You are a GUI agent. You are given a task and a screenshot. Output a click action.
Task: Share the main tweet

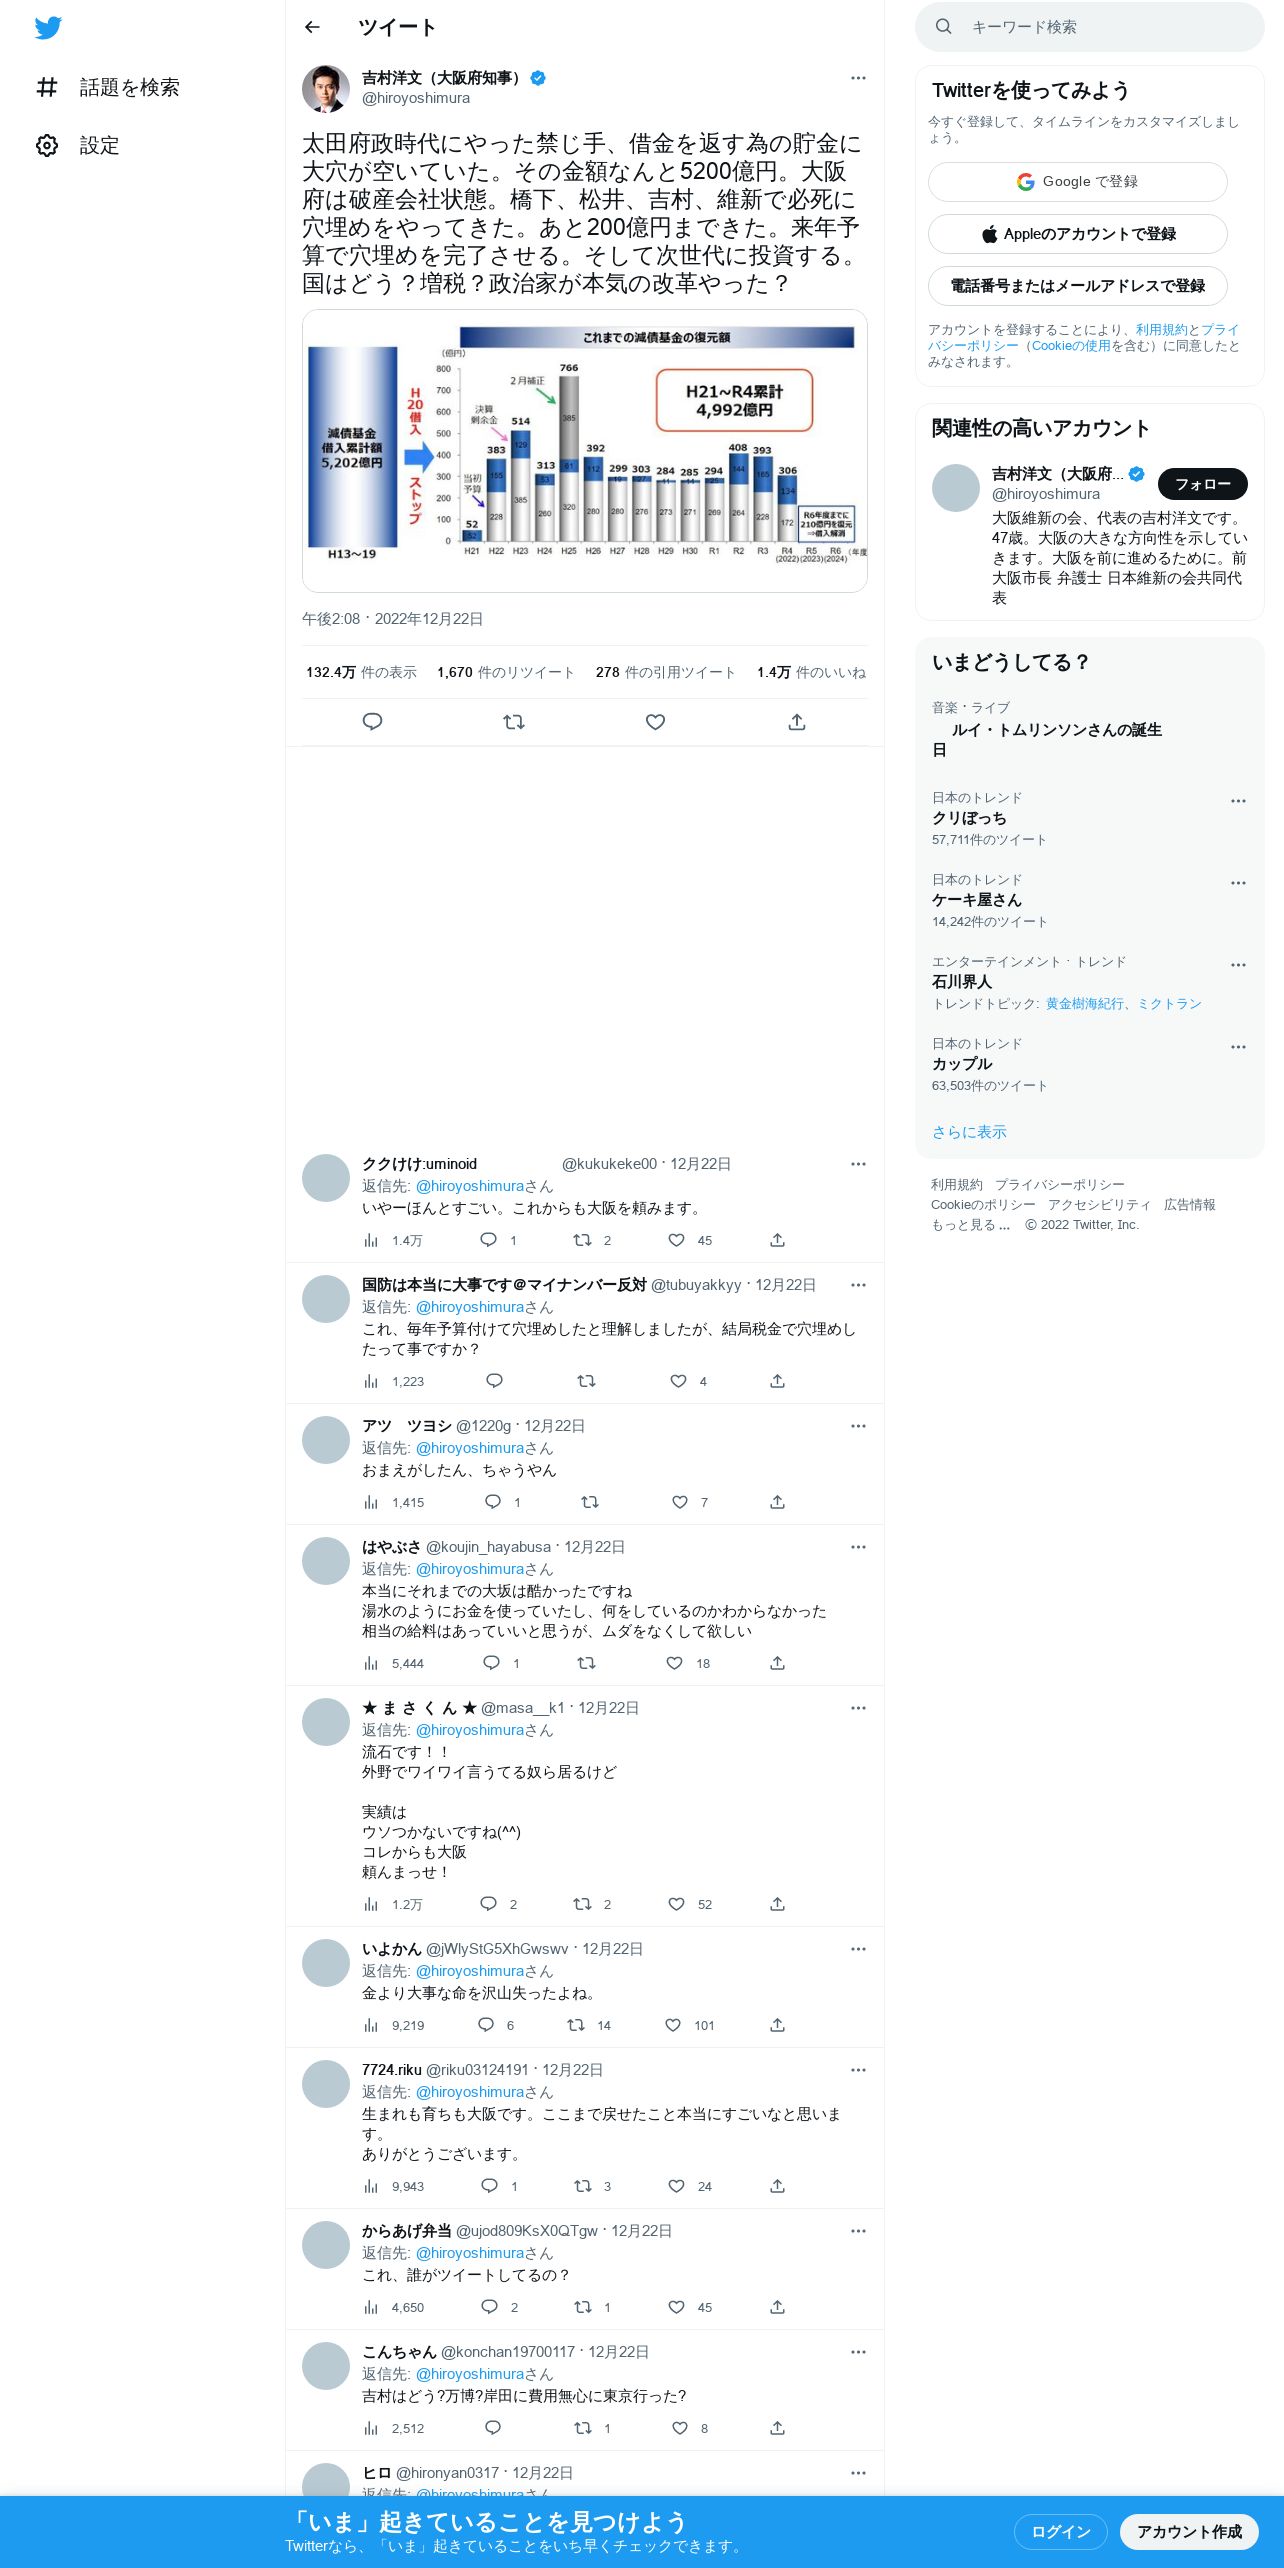click(x=797, y=721)
